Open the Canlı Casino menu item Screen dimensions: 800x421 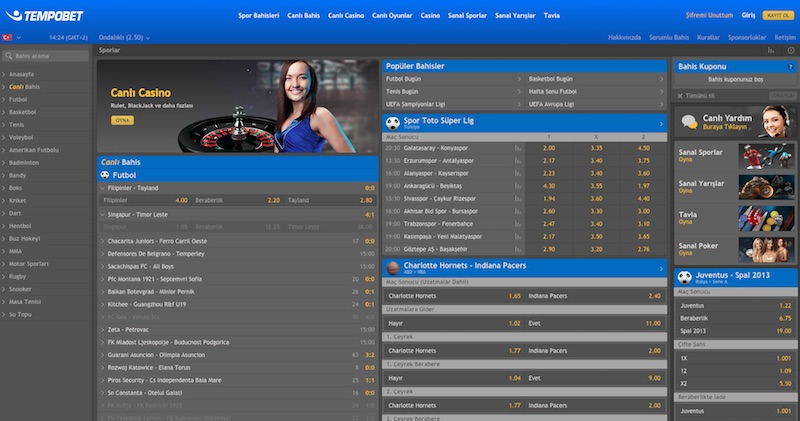point(346,16)
